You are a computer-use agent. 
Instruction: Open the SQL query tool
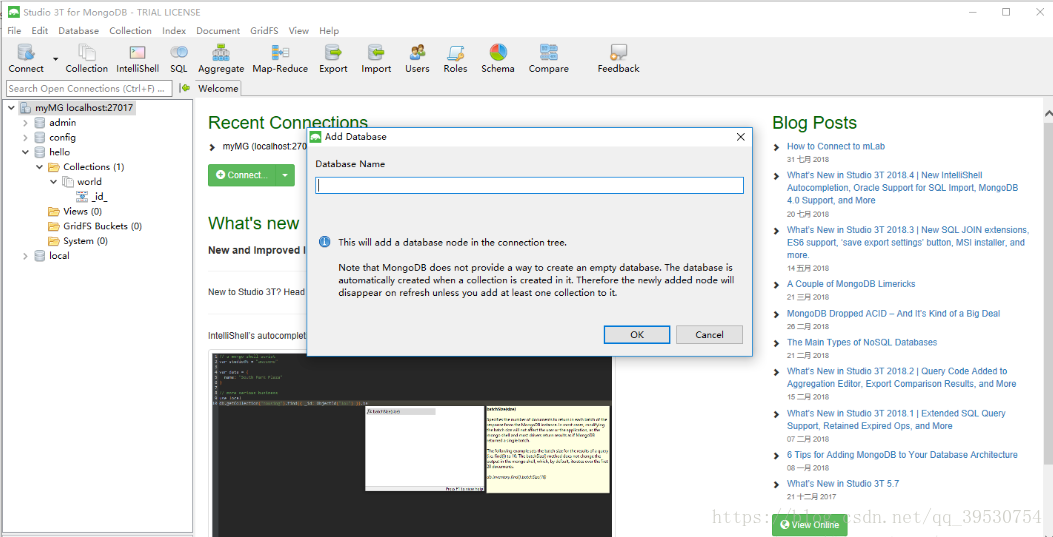tap(179, 58)
